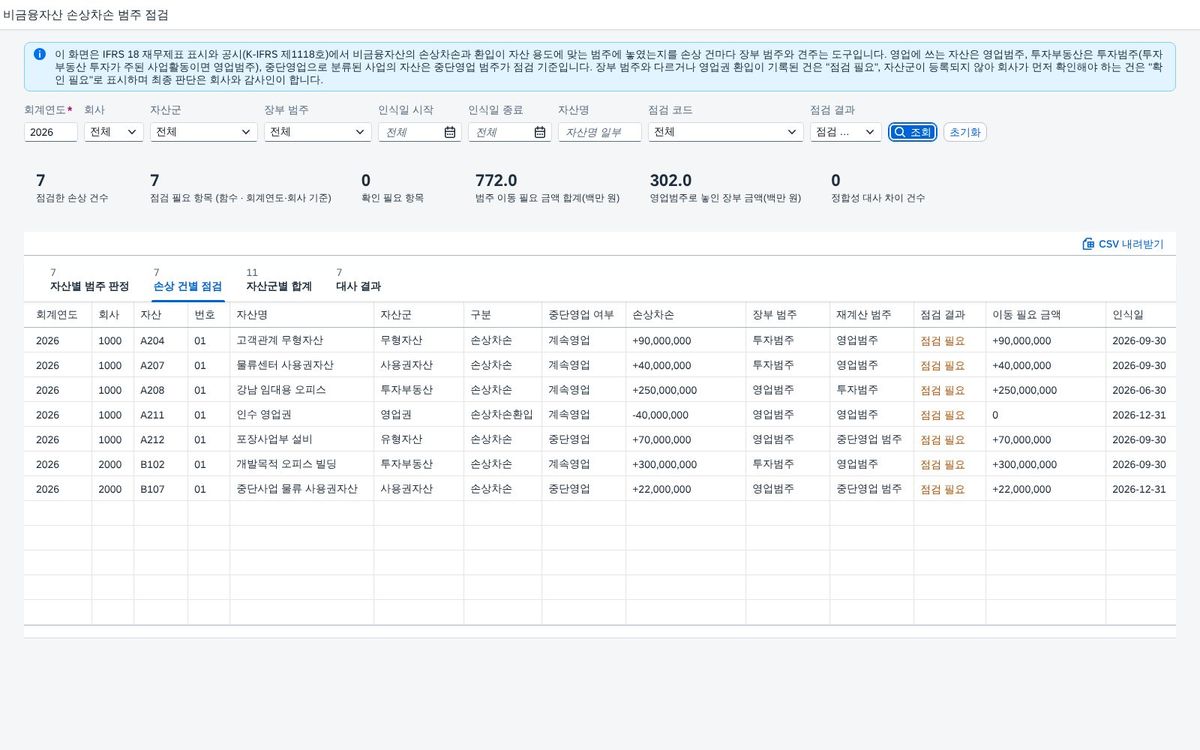Image resolution: width=1200 pixels, height=750 pixels.
Task: Click the 2026-06-30 recognition date
Action: [x=1140, y=390]
